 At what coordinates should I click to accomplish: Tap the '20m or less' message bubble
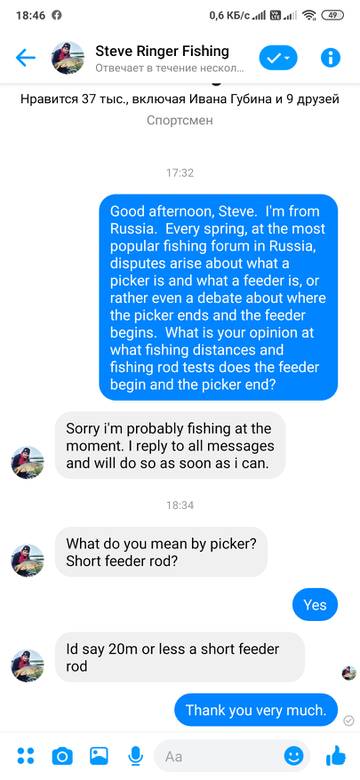[180, 657]
